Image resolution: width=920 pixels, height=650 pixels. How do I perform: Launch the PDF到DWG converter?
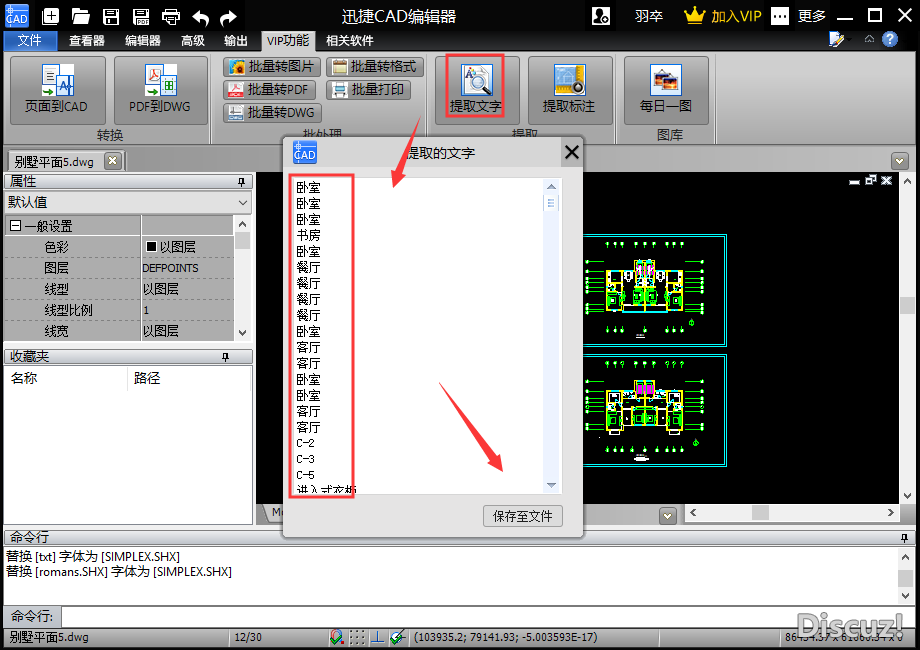[160, 89]
